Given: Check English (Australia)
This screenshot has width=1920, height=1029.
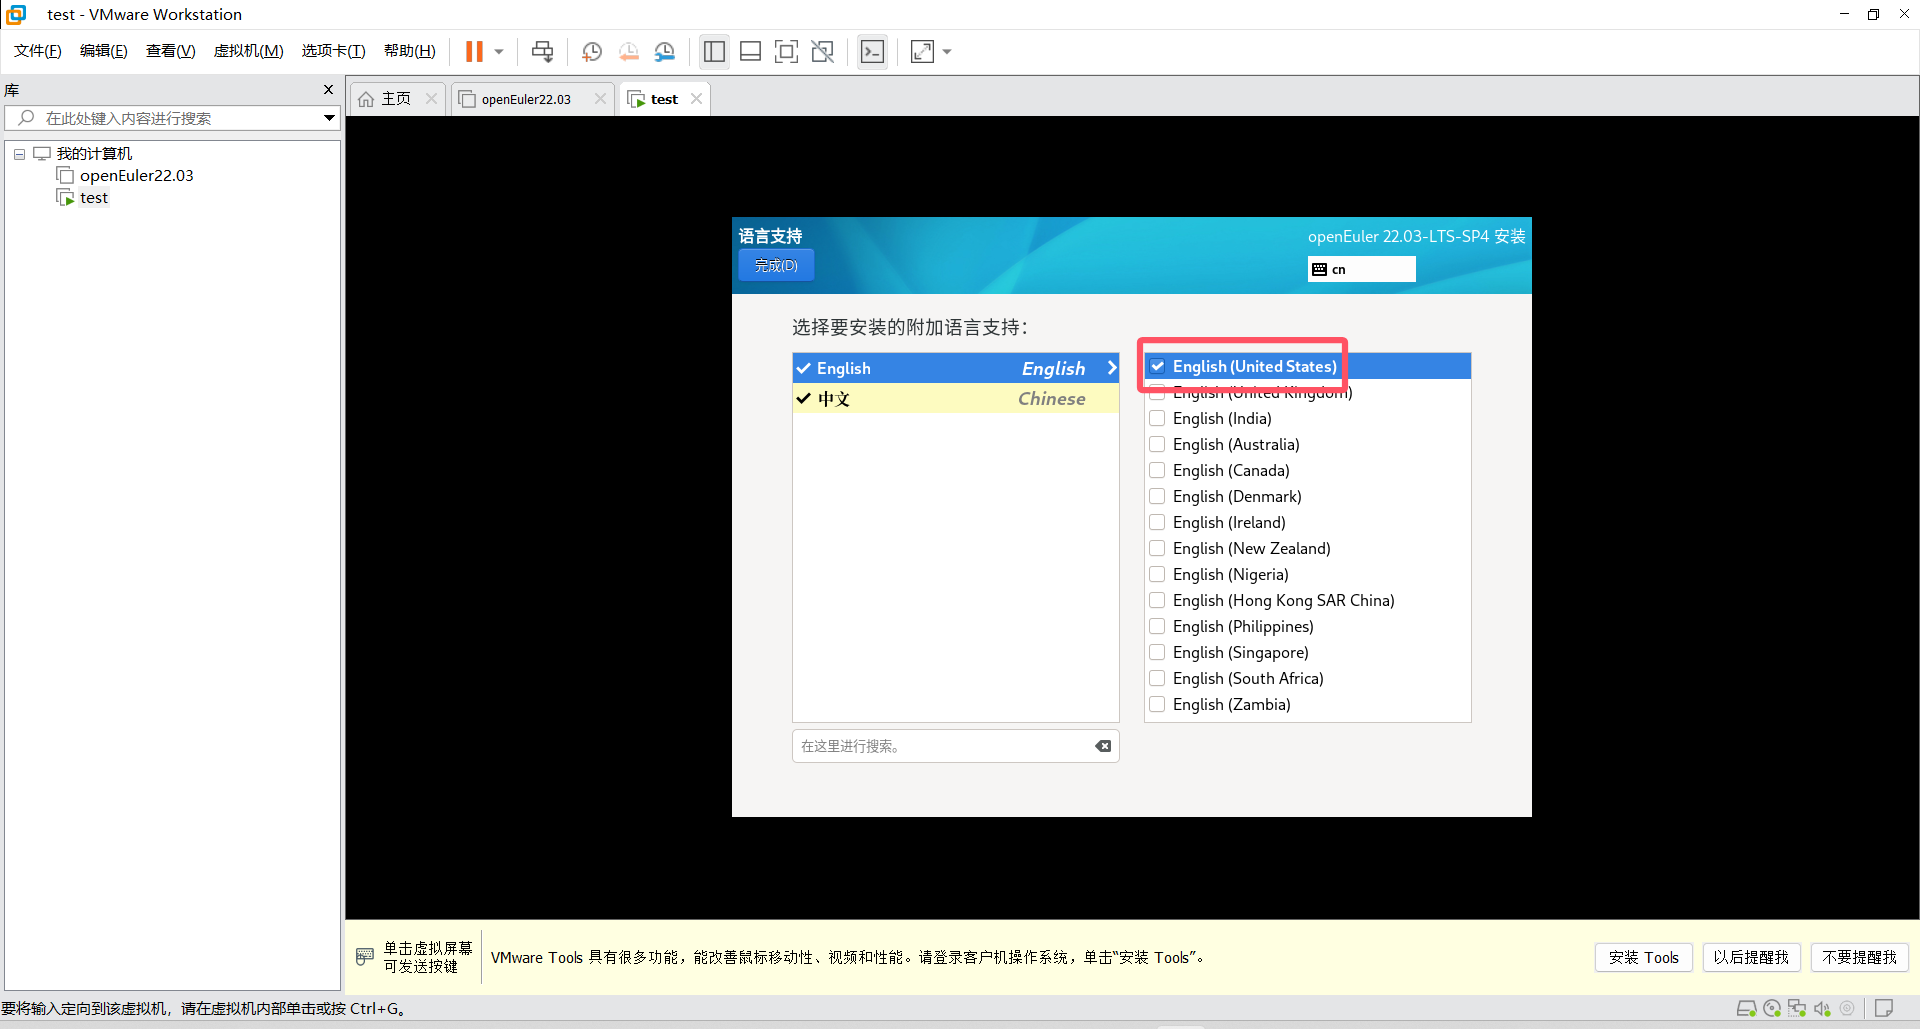Looking at the screenshot, I should click(x=1157, y=444).
